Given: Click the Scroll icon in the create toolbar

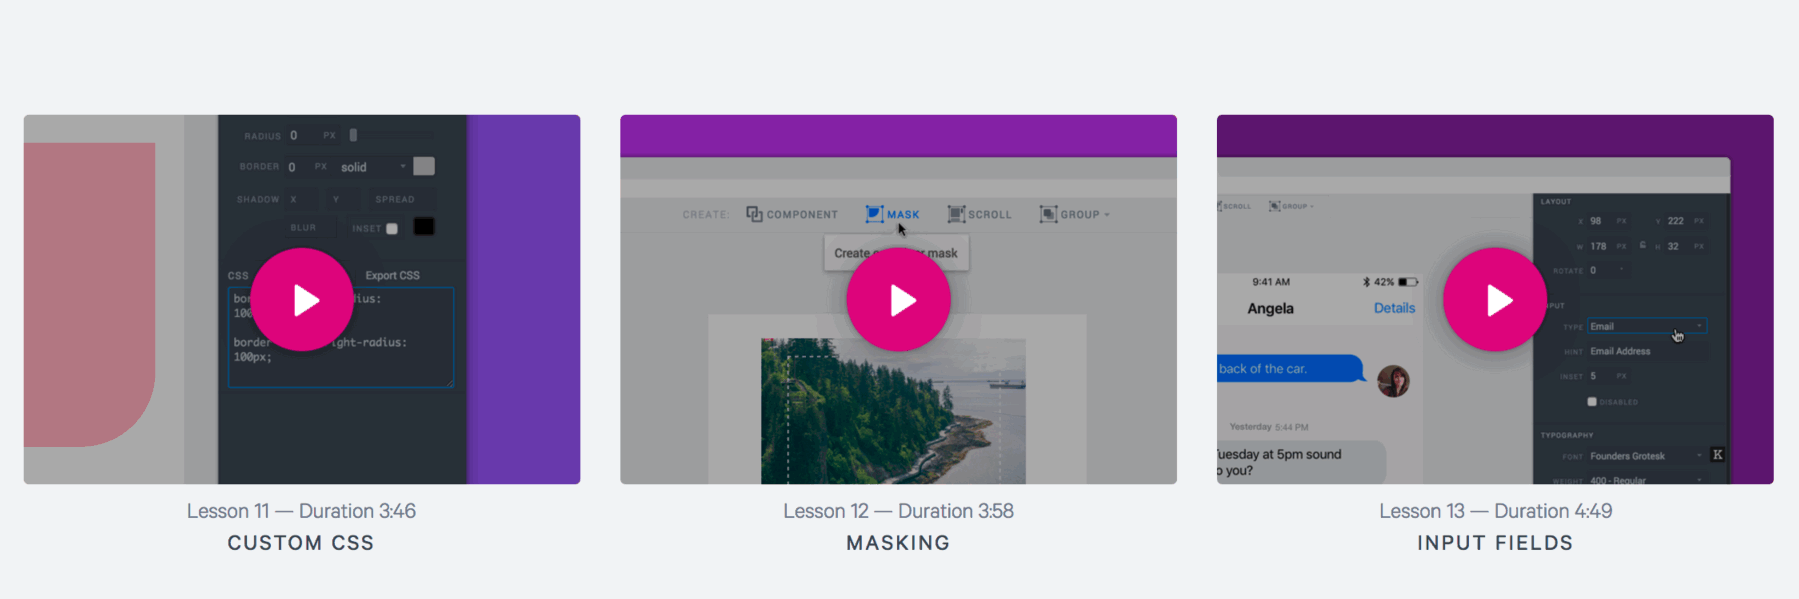Looking at the screenshot, I should tap(956, 214).
